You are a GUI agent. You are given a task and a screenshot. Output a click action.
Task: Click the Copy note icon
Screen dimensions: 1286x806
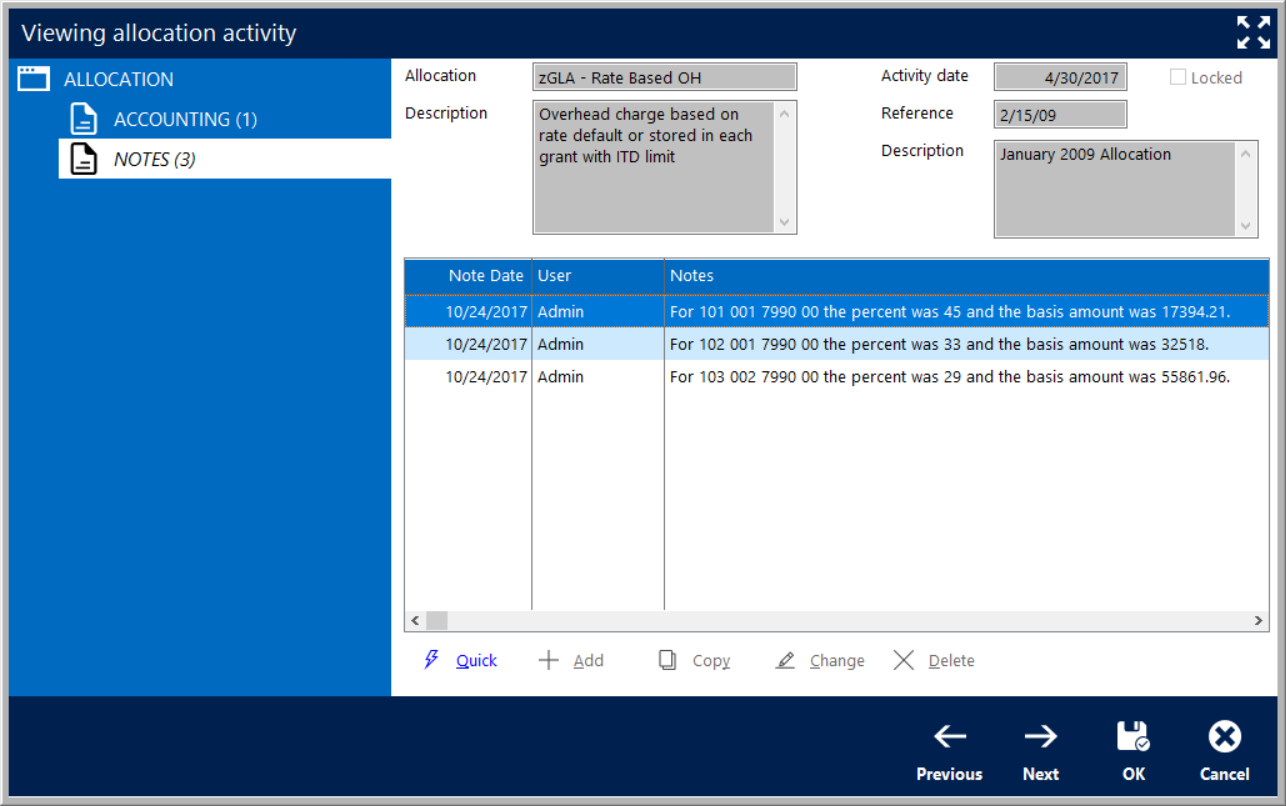[x=667, y=660]
